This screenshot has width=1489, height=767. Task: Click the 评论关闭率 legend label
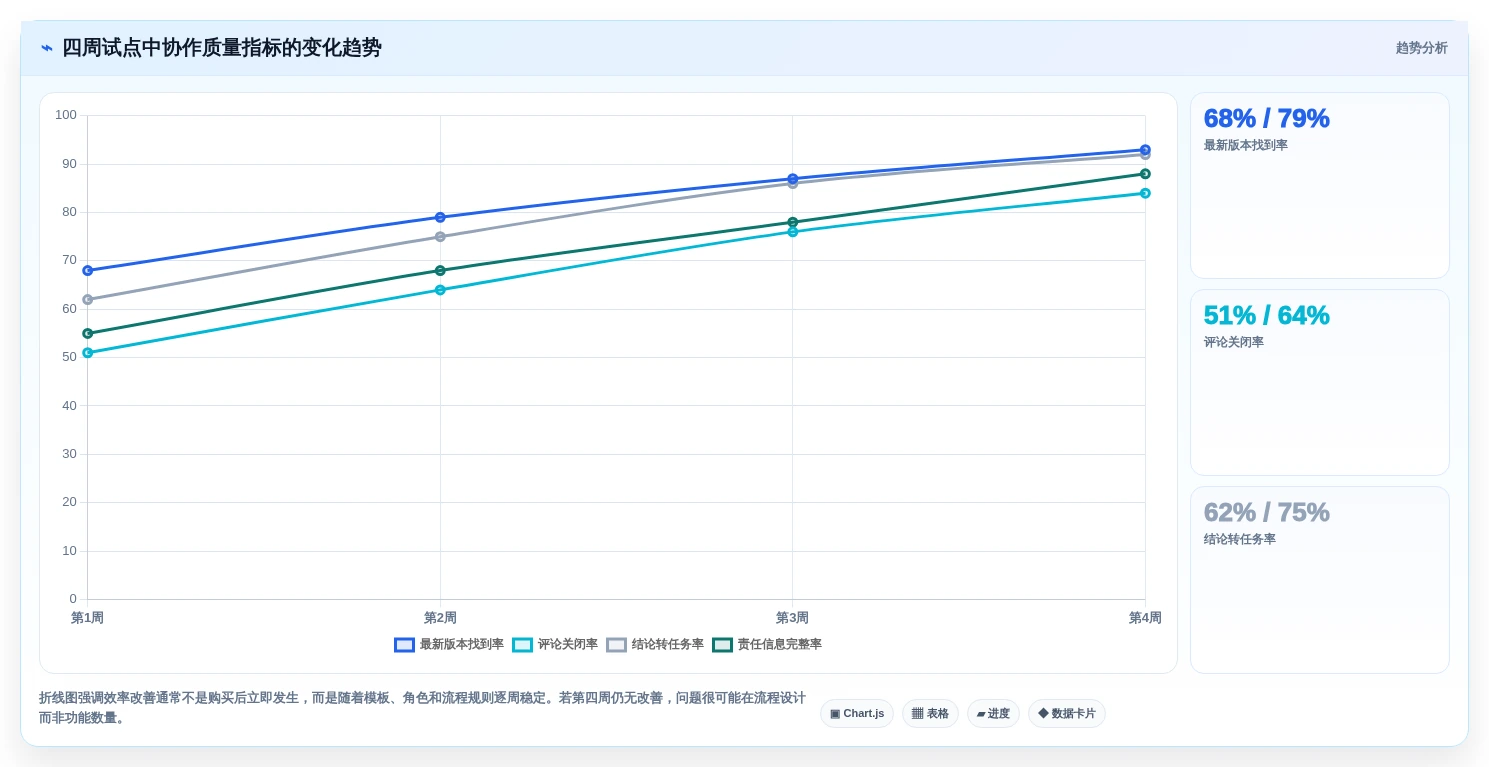(568, 645)
